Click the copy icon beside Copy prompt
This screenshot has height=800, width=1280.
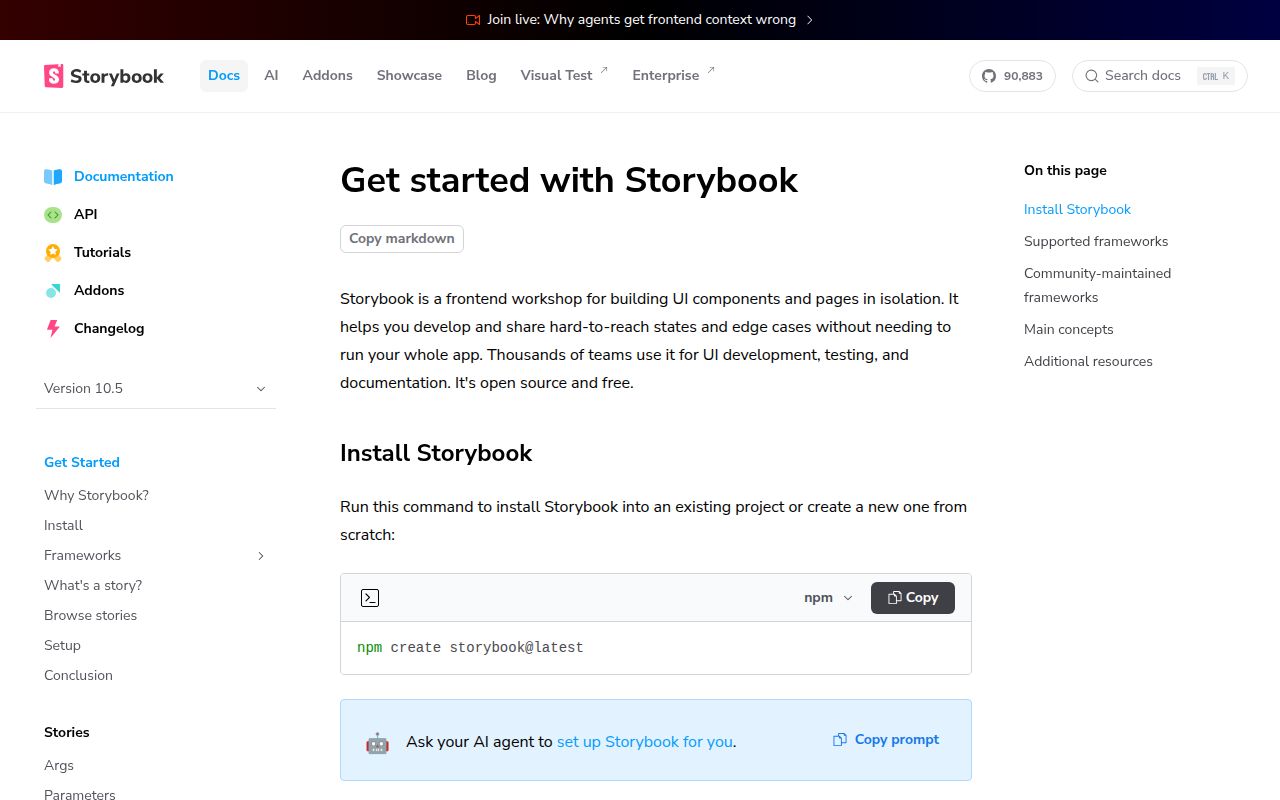tap(840, 740)
